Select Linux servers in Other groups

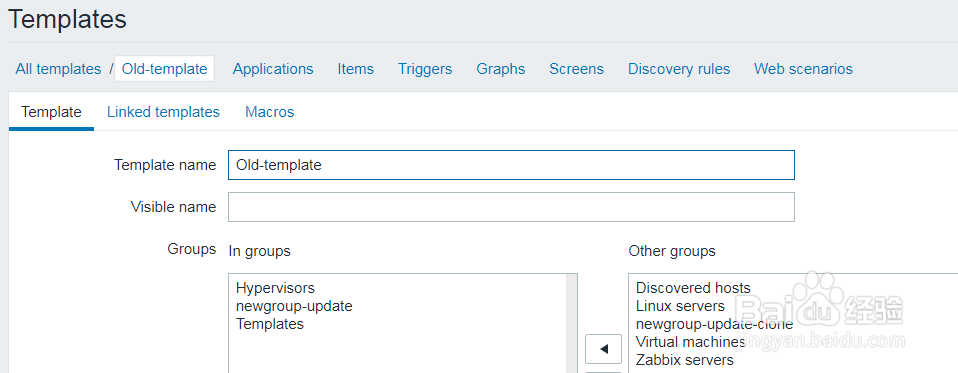680,306
